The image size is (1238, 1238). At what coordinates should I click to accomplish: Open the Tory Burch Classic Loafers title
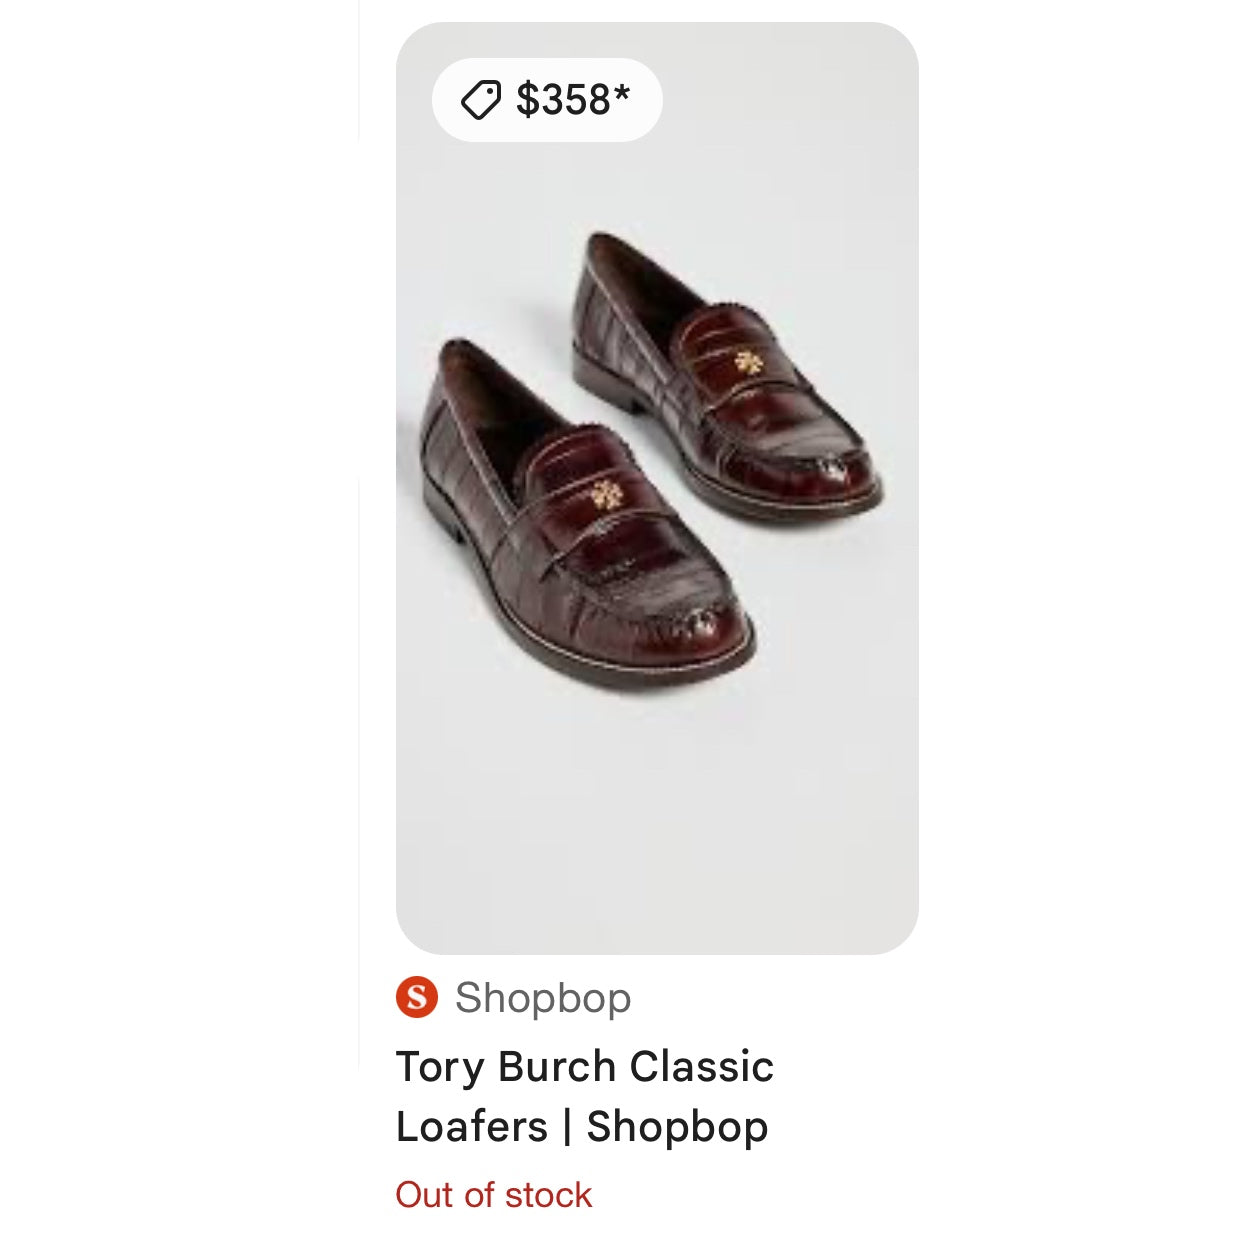[585, 1096]
